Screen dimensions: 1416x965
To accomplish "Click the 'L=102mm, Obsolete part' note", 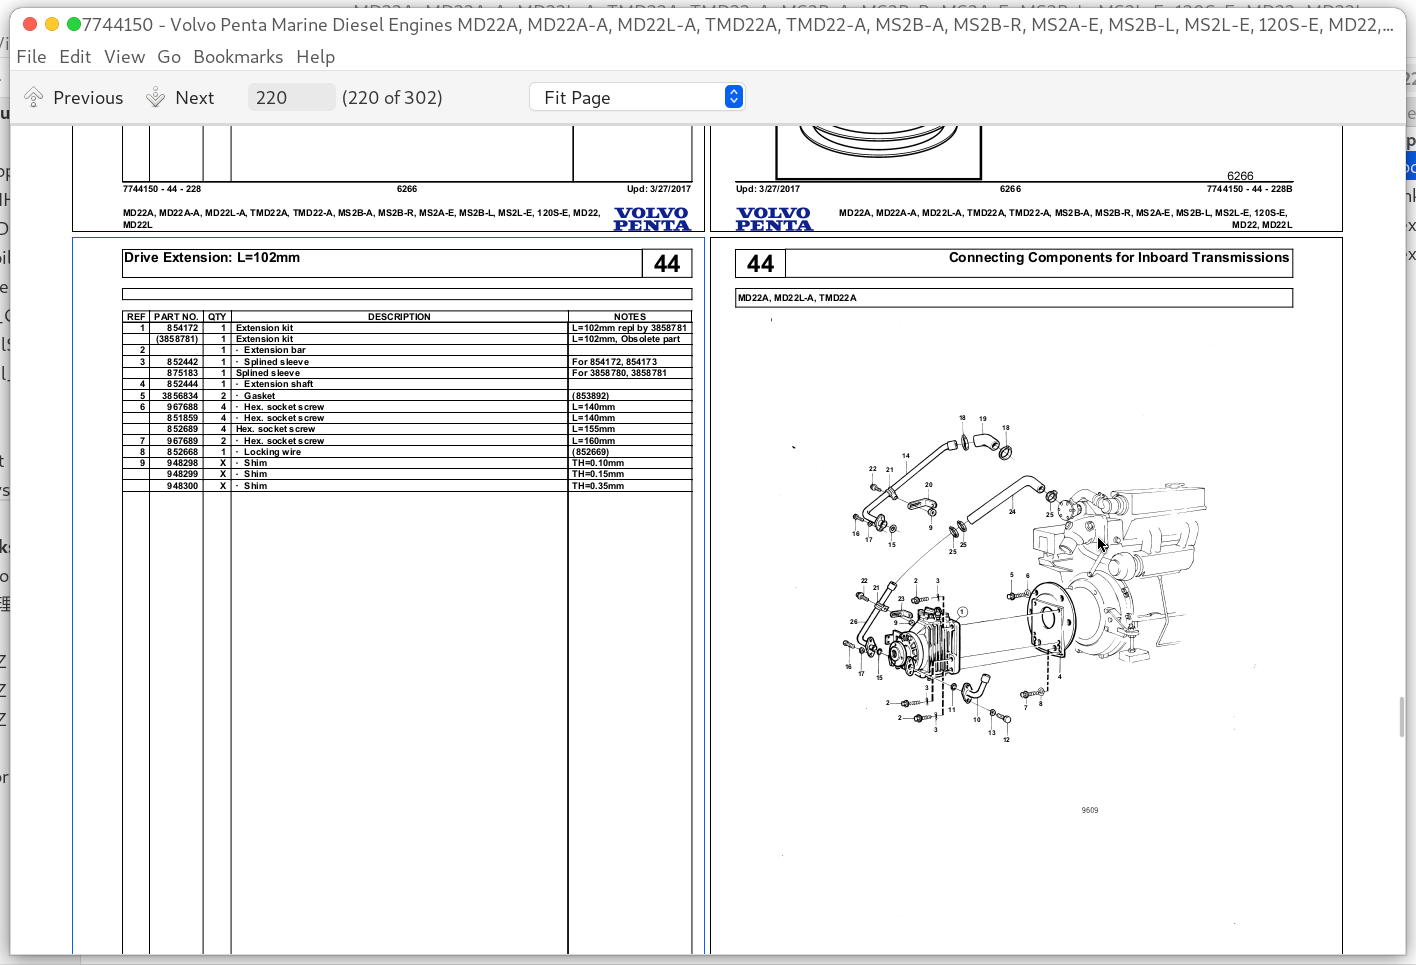I will [x=626, y=339].
